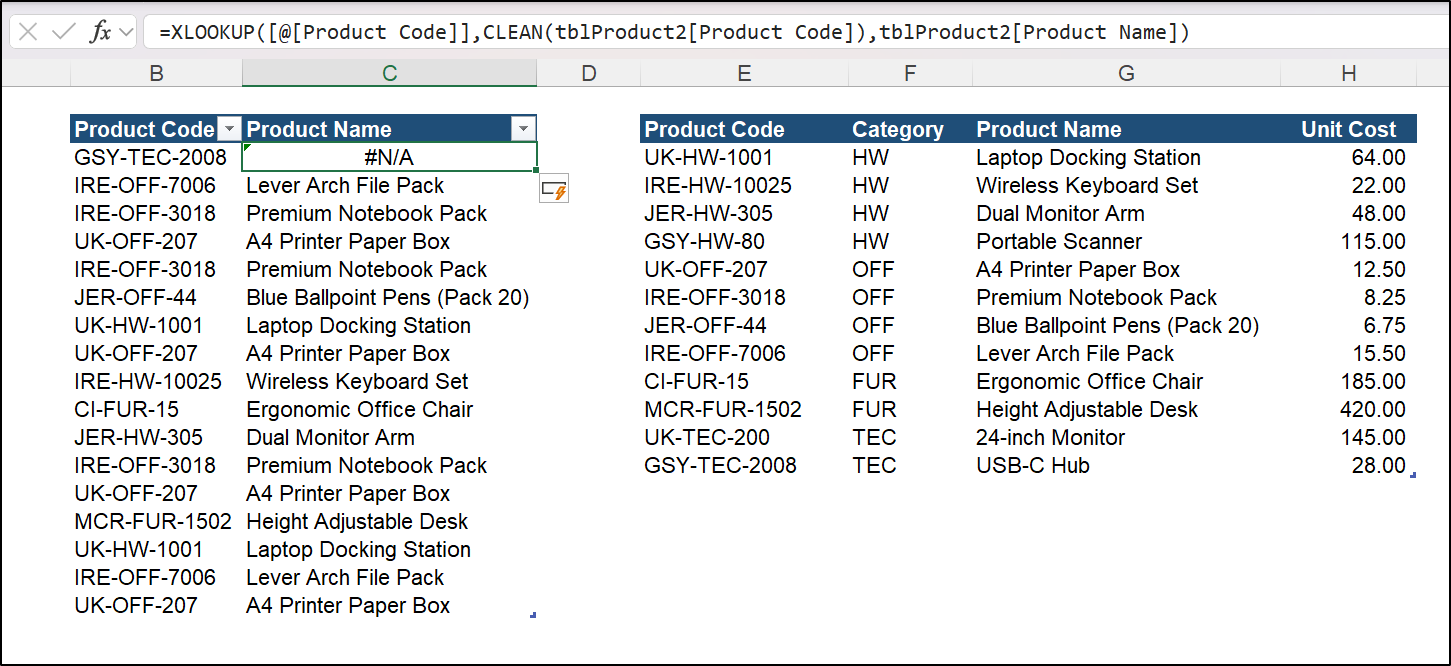
Task: Select column F header
Action: tap(909, 73)
